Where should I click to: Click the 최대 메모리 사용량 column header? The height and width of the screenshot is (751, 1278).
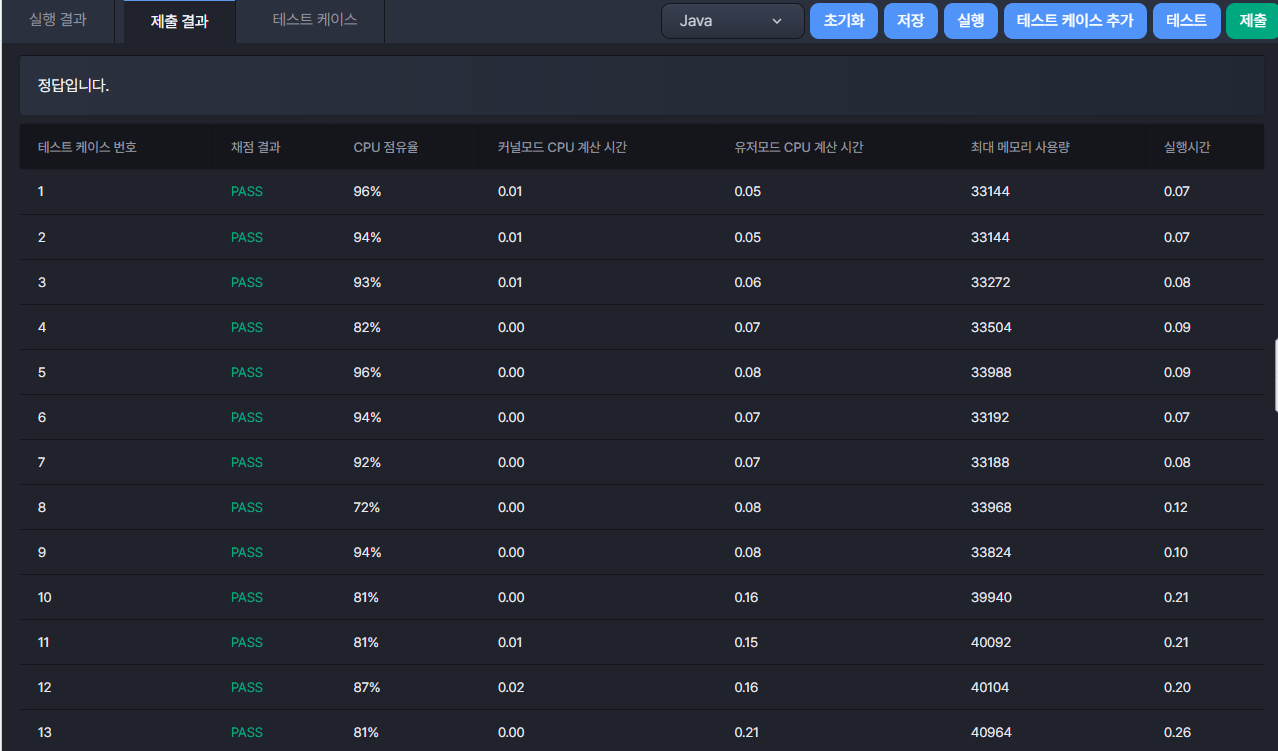(x=1020, y=147)
